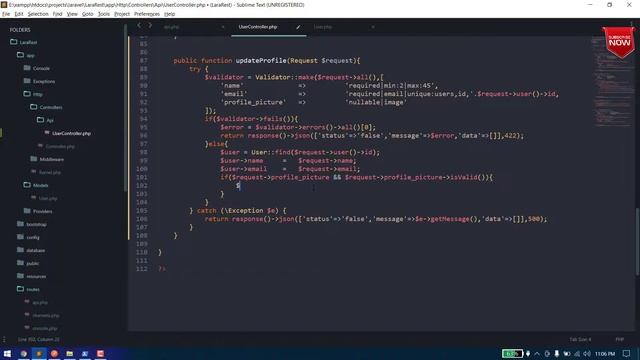Click the Line 102 Column status text
This screenshot has width=640, height=360.
click(x=39, y=340)
